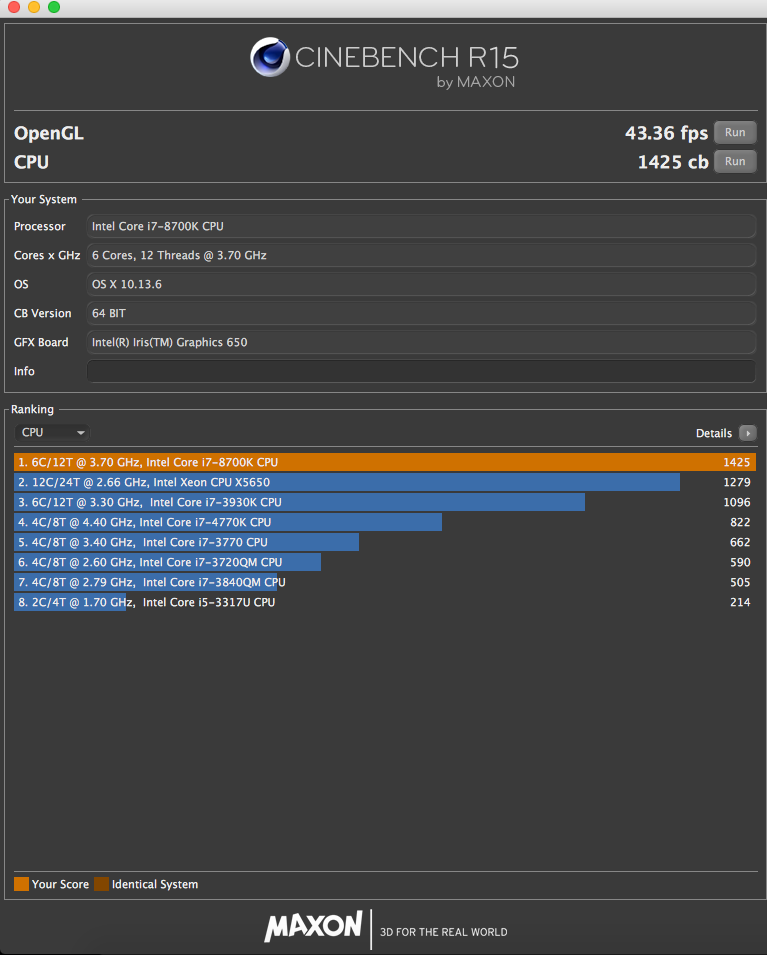Run the CPU benchmark
The height and width of the screenshot is (955, 767).
coord(734,161)
